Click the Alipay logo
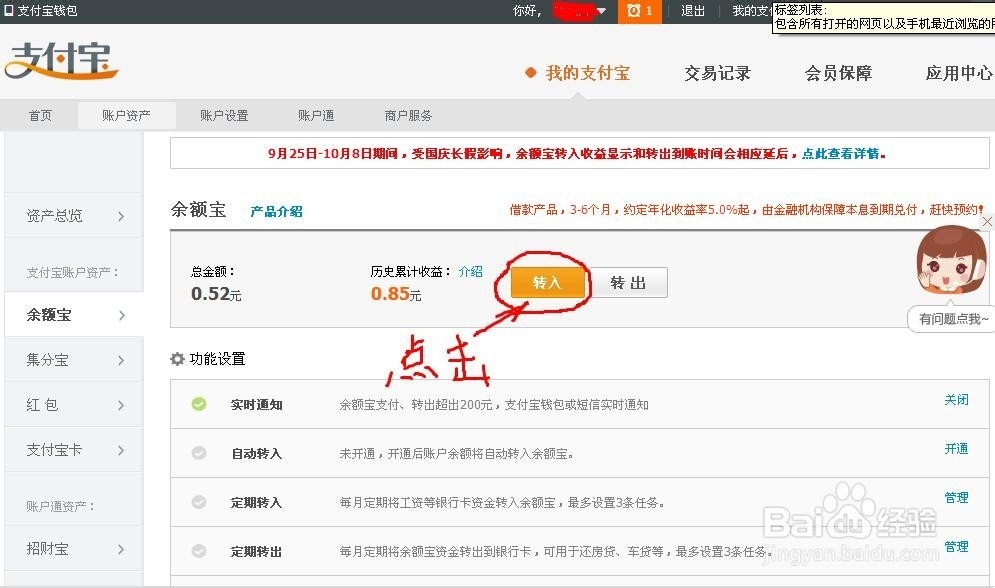Viewport: 995px width, 588px height. pos(62,61)
